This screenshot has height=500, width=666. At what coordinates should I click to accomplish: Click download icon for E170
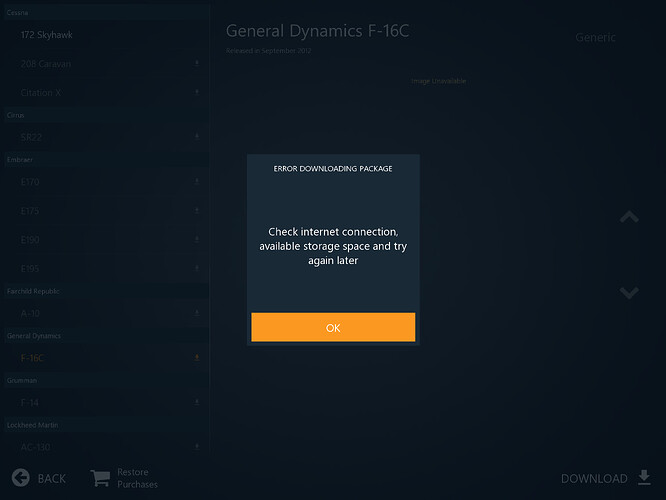(197, 181)
